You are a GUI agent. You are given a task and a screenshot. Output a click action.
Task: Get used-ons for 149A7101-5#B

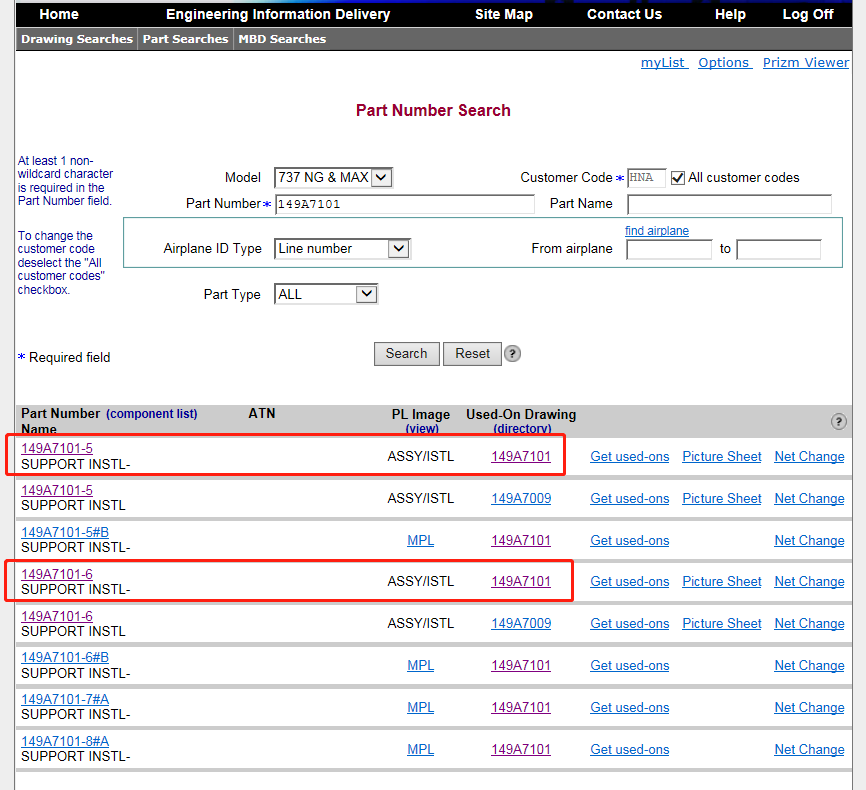(630, 540)
